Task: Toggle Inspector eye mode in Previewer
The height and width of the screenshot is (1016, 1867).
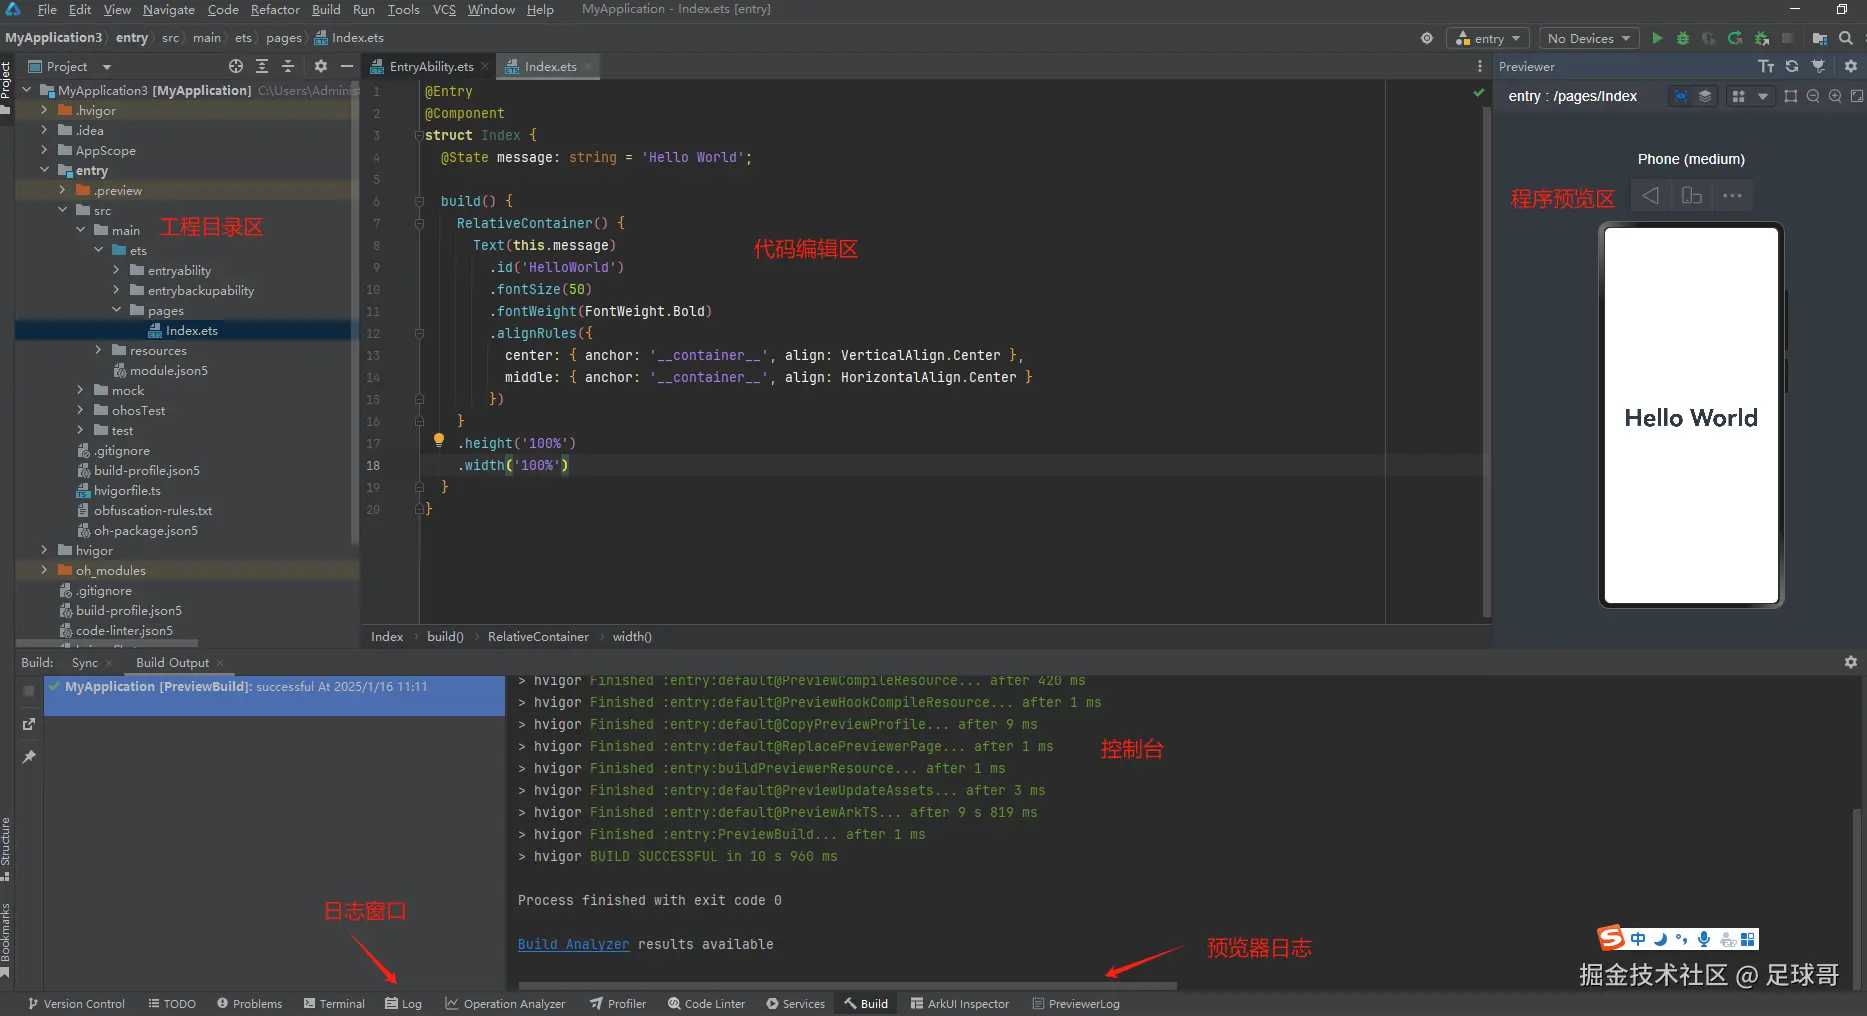Action: (1681, 96)
